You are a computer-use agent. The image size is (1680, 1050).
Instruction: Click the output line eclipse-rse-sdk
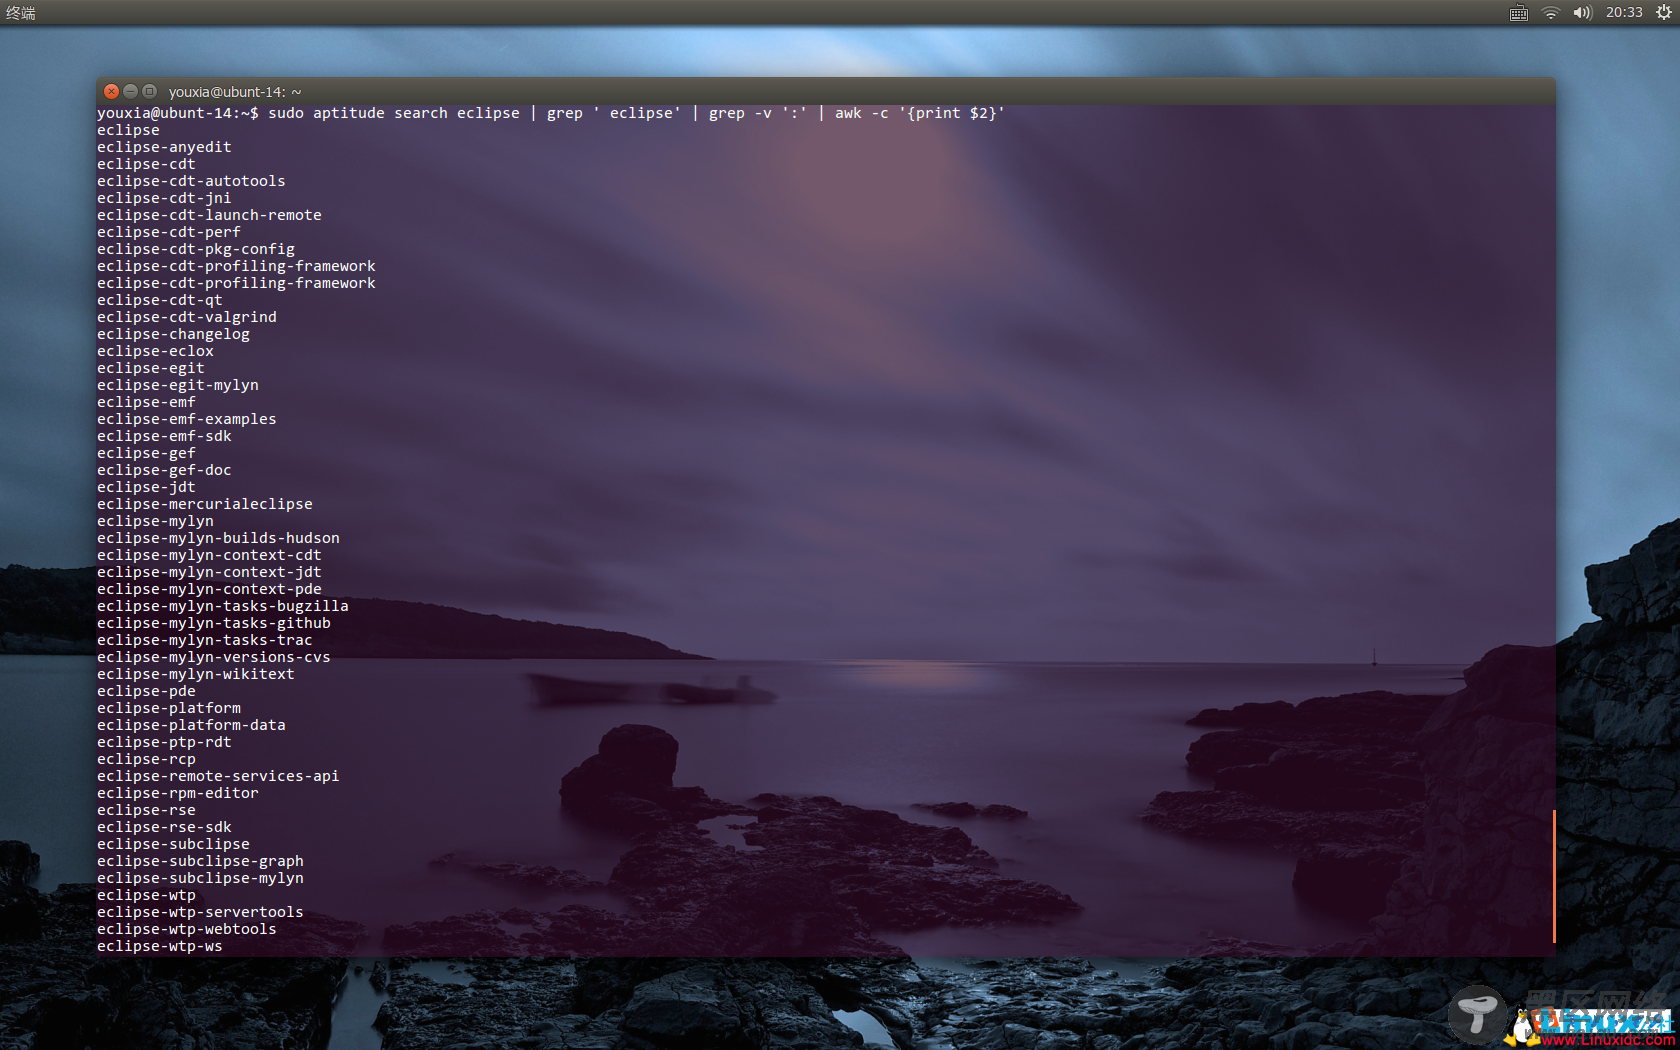pyautogui.click(x=164, y=827)
